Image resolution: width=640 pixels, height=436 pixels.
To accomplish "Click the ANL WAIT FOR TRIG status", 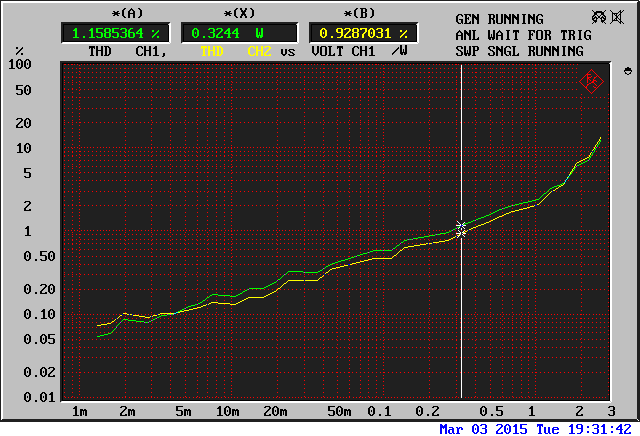I will [x=523, y=35].
